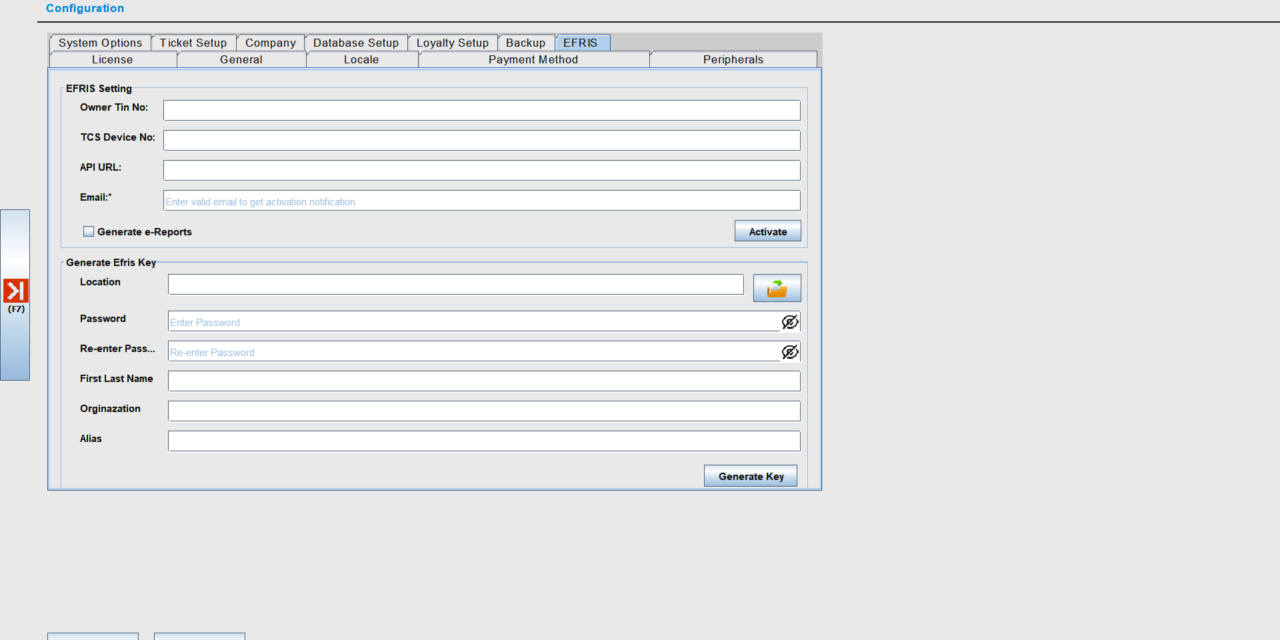The width and height of the screenshot is (1280, 640).
Task: Open folder browse icon next to Location
Action: point(777,288)
